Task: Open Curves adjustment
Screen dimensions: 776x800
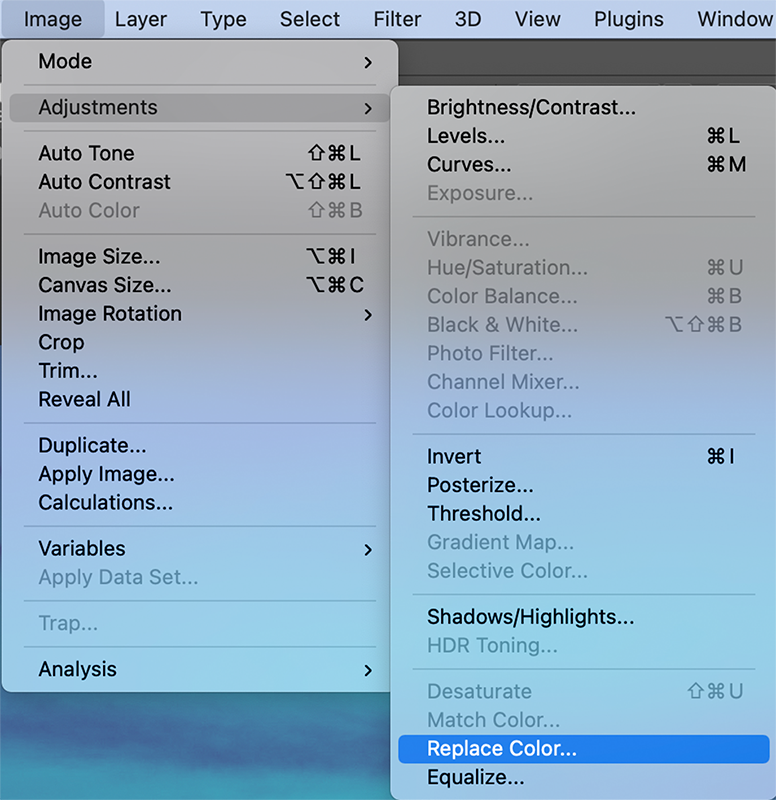Action: 469,165
